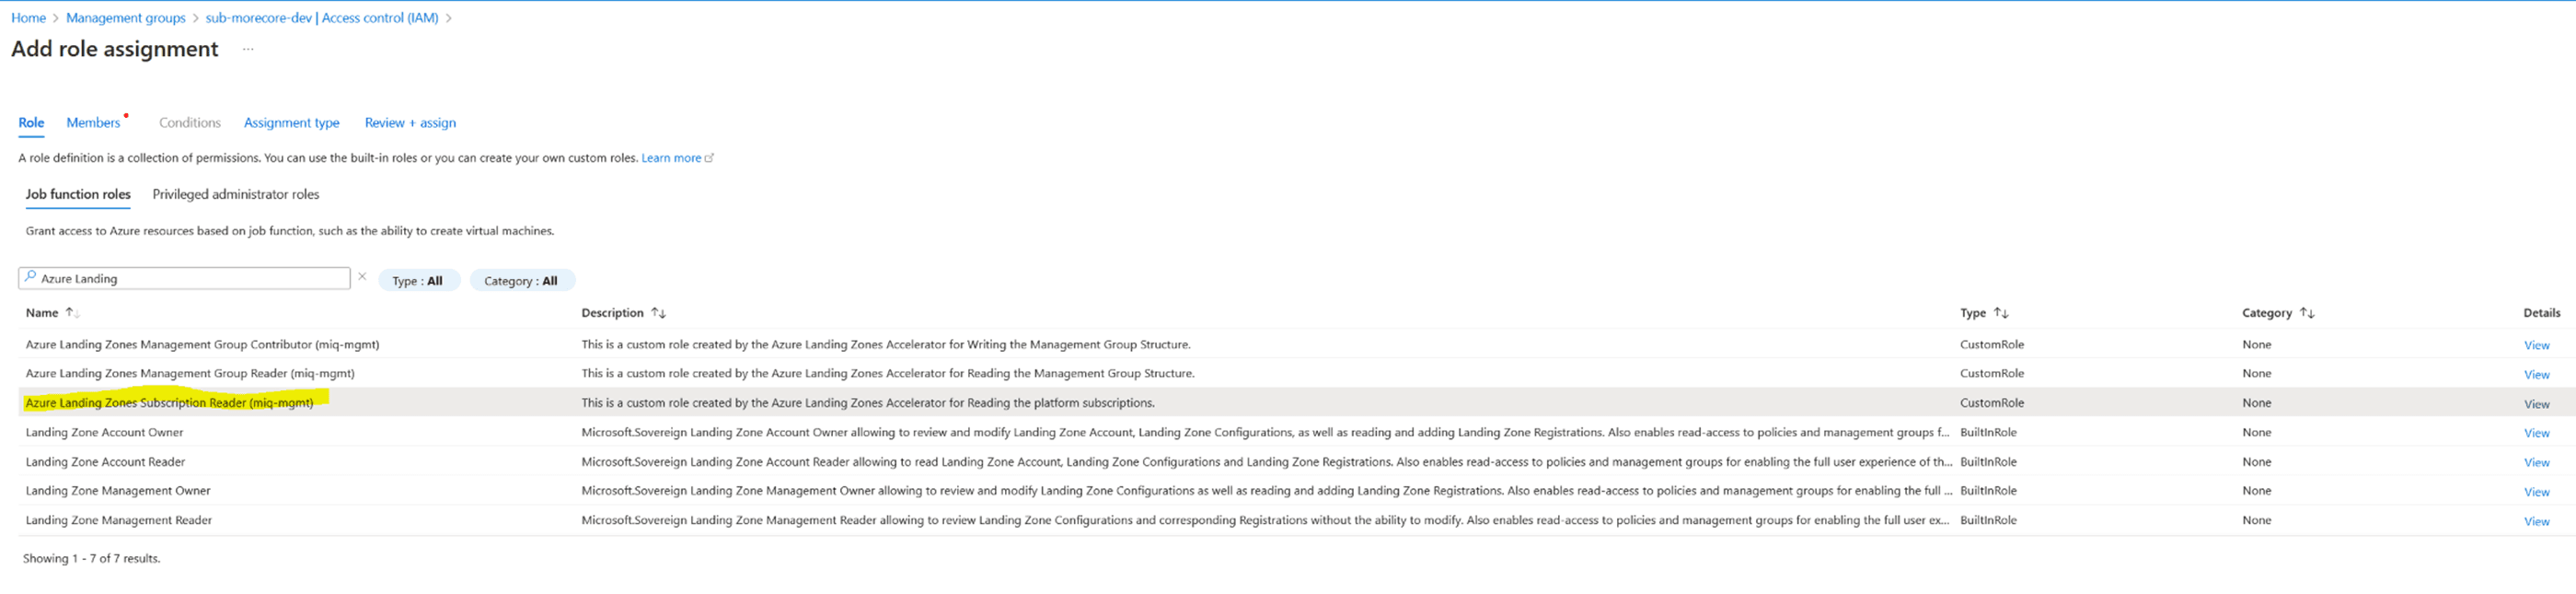Select the Landing Zone Management Reader role

click(x=119, y=520)
